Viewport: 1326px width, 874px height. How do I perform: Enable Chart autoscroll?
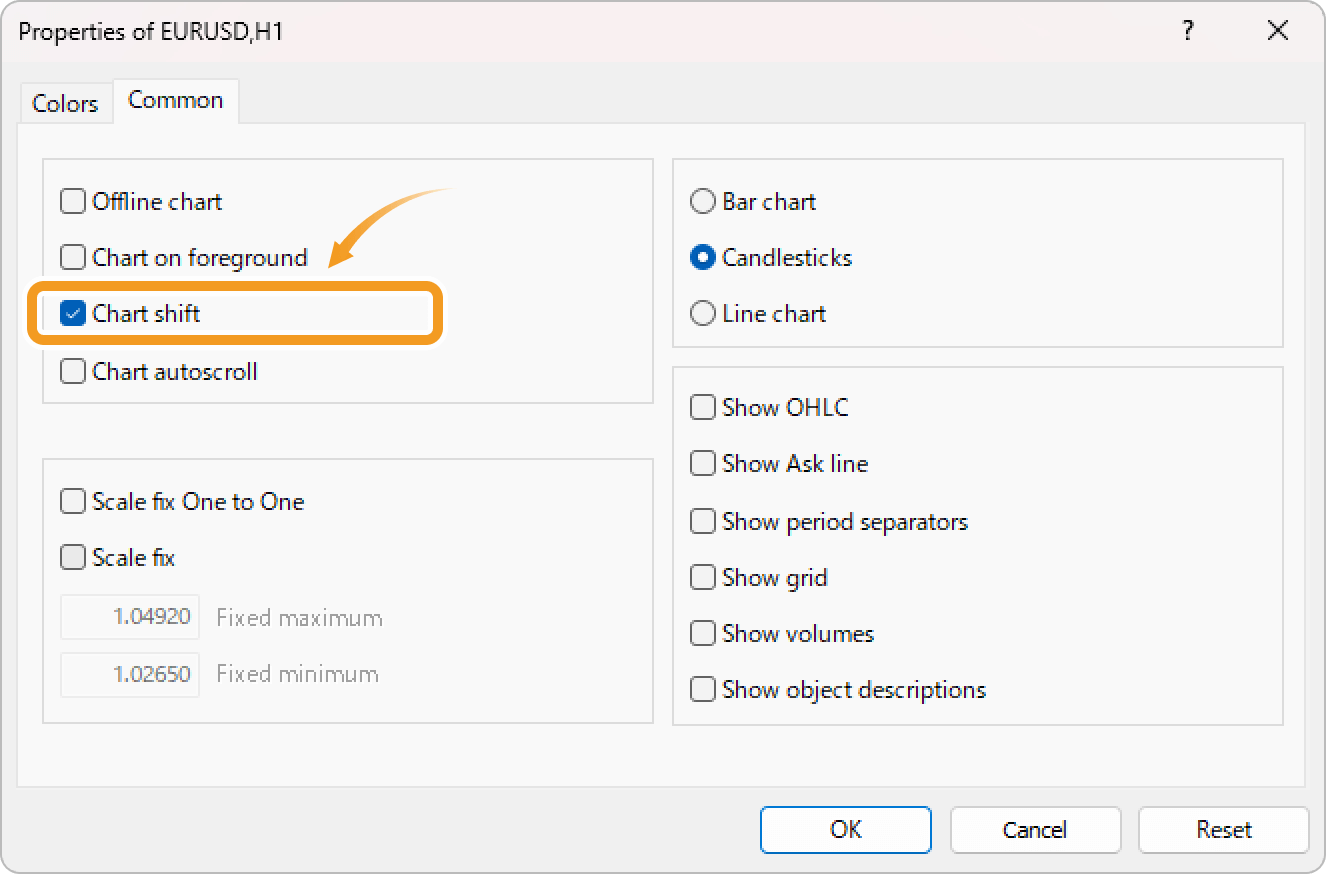tap(73, 371)
